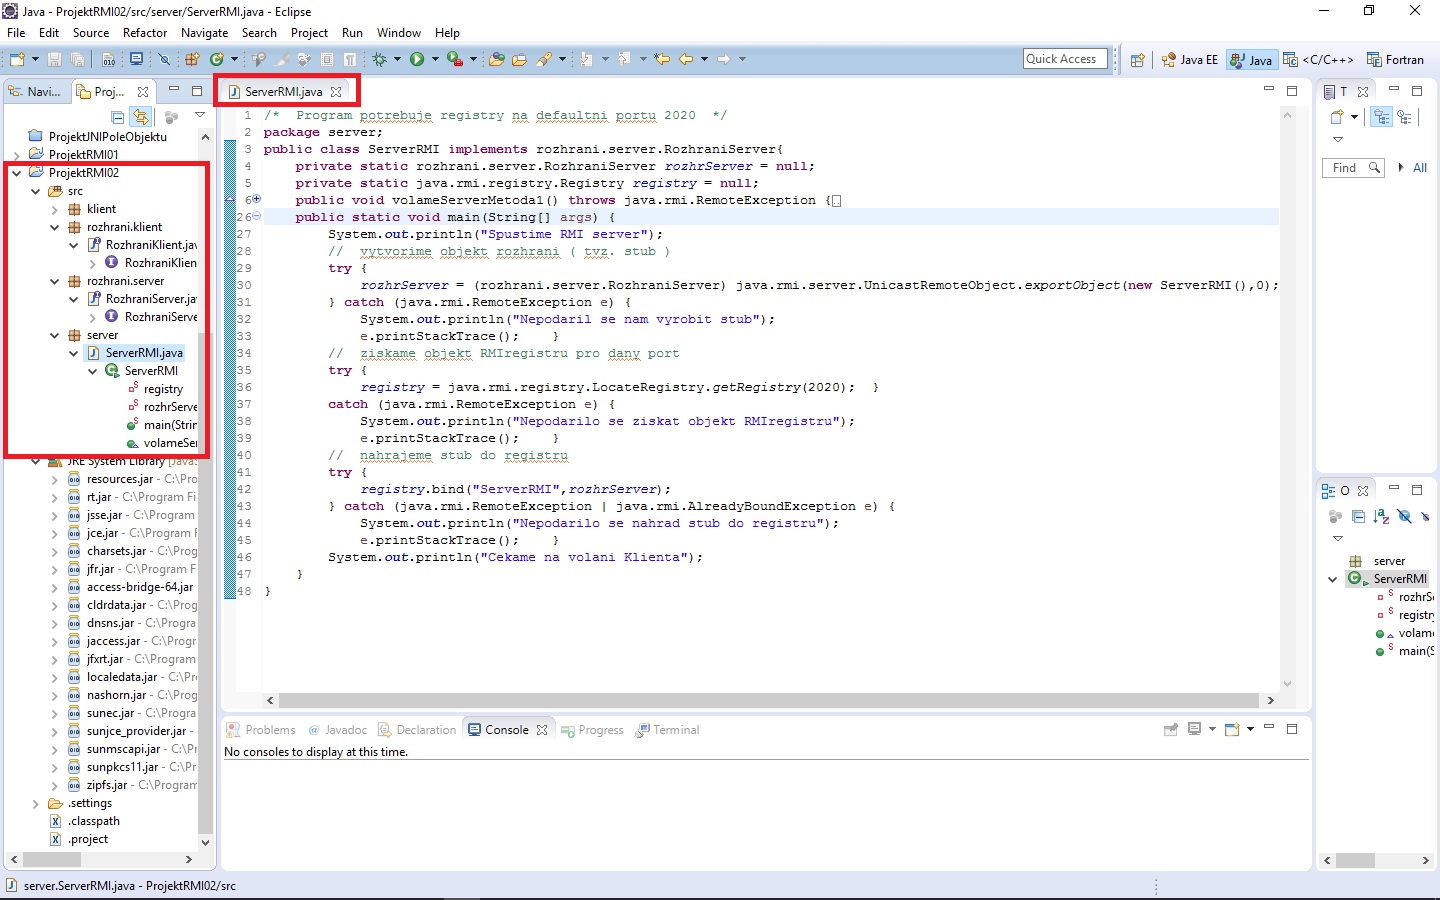Toggle Hide Static Members in the Outline view
The image size is (1440, 900).
click(x=1425, y=517)
